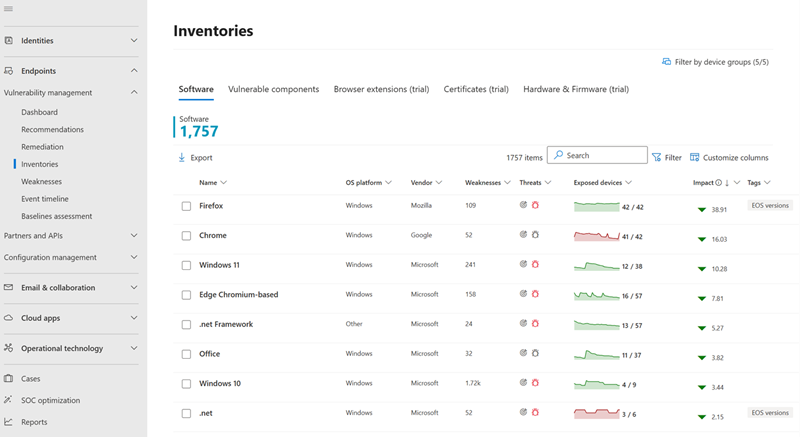Click the hamburger menu icon in sidebar
Screen dimensions: 800x438
[9, 9]
